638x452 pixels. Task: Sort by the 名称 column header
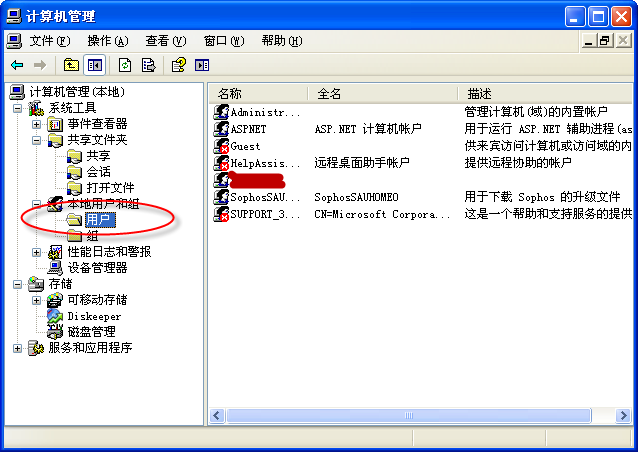(x=259, y=94)
